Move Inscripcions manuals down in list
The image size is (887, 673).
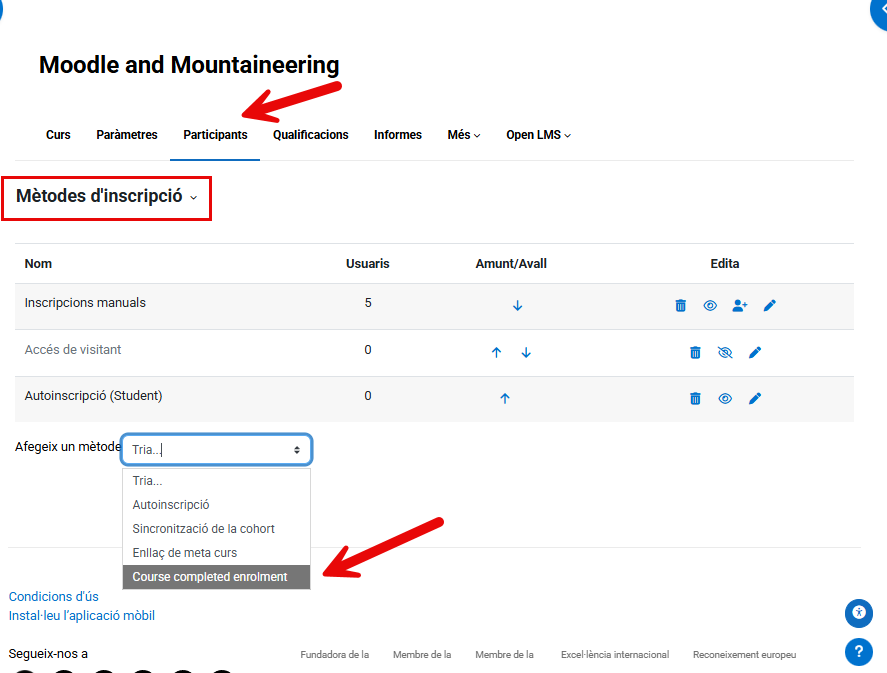coord(517,306)
